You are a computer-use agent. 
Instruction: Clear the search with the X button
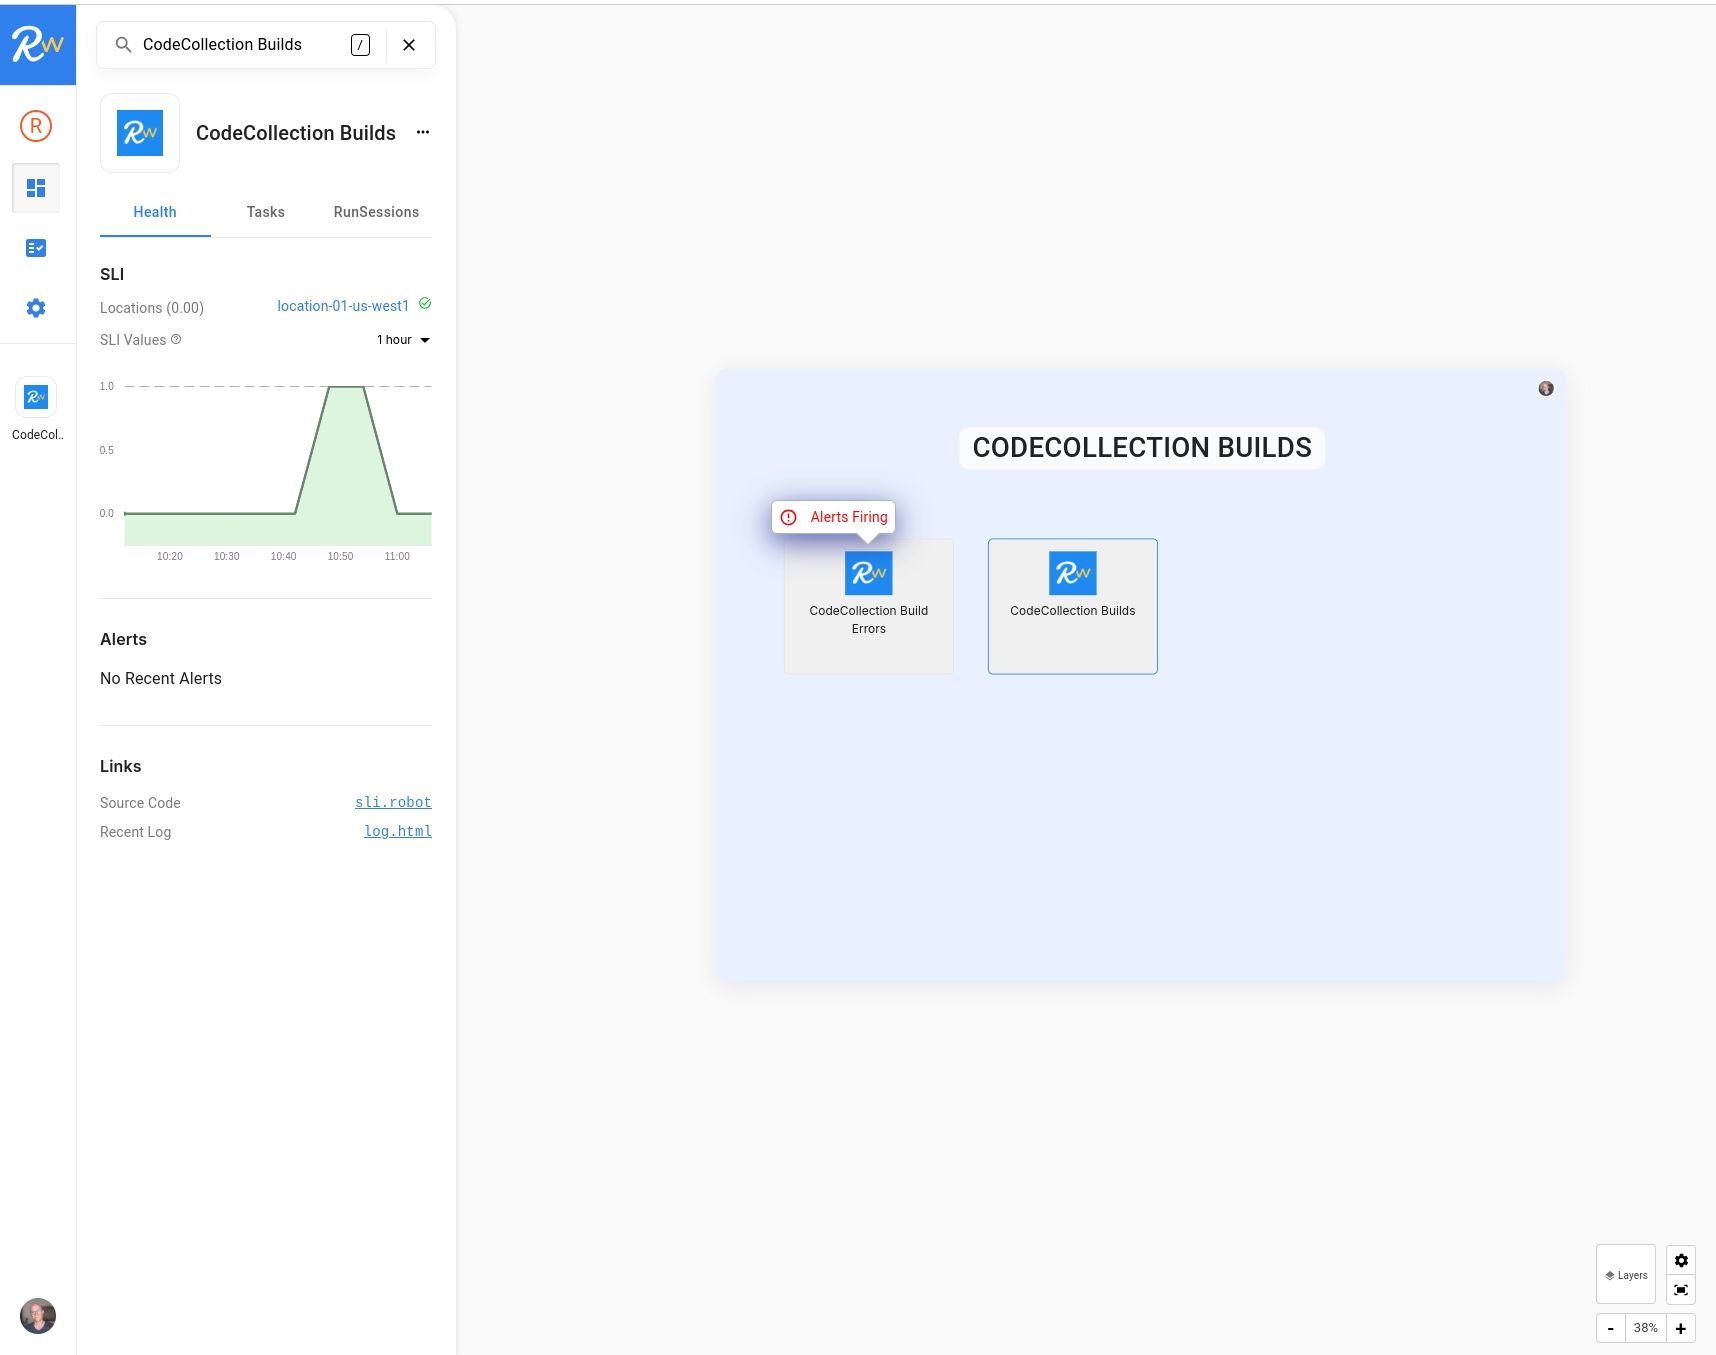(x=409, y=45)
